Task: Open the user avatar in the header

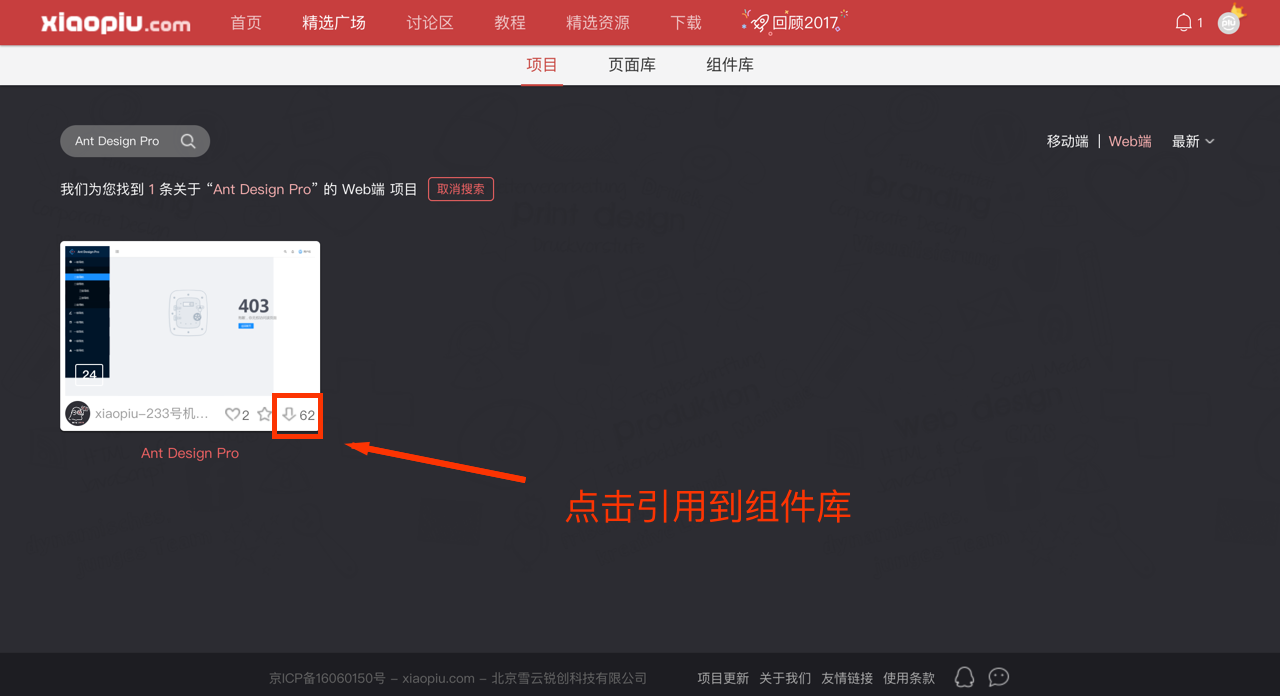Action: (1229, 22)
